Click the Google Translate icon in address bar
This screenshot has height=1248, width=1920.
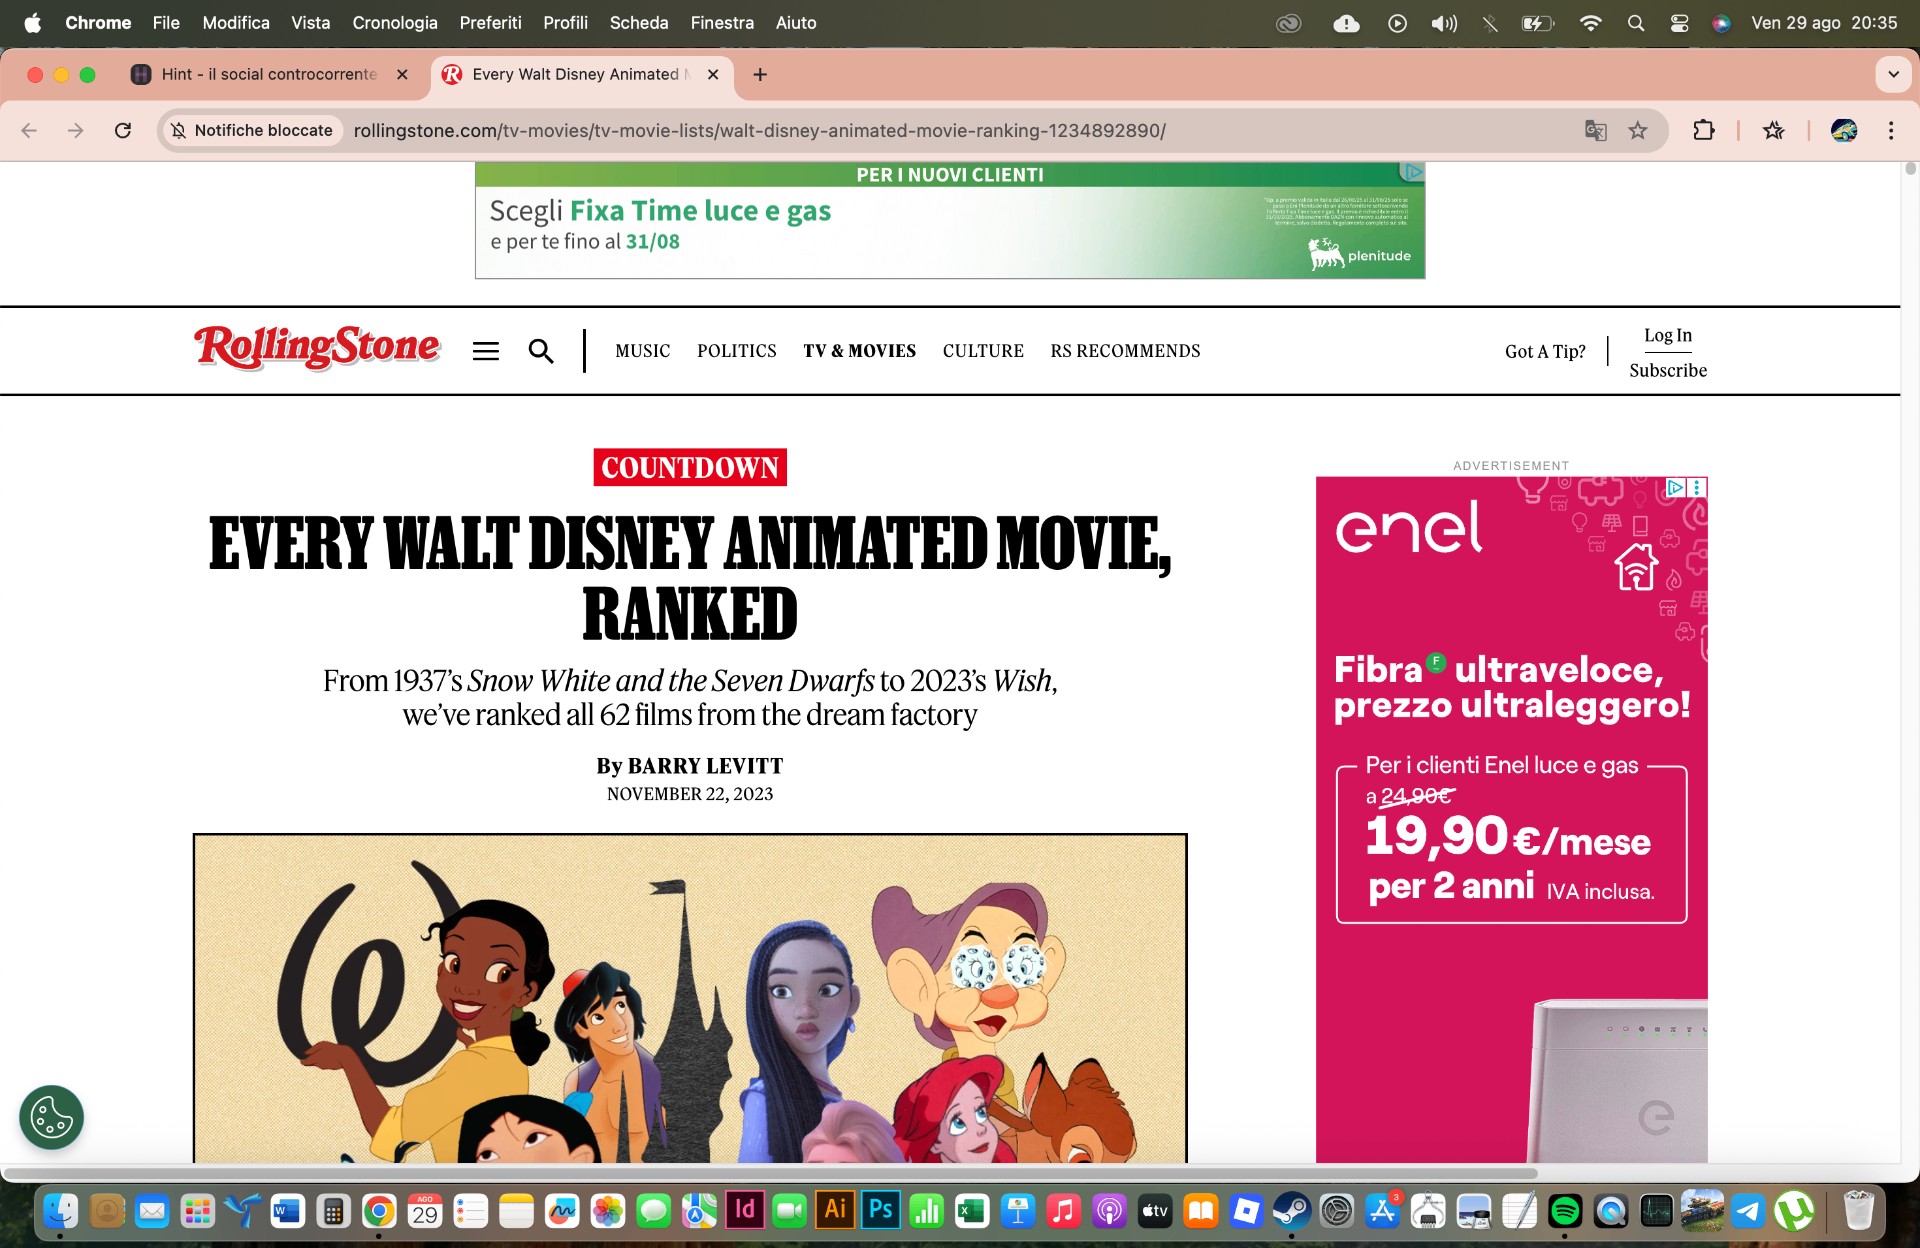tap(1595, 130)
